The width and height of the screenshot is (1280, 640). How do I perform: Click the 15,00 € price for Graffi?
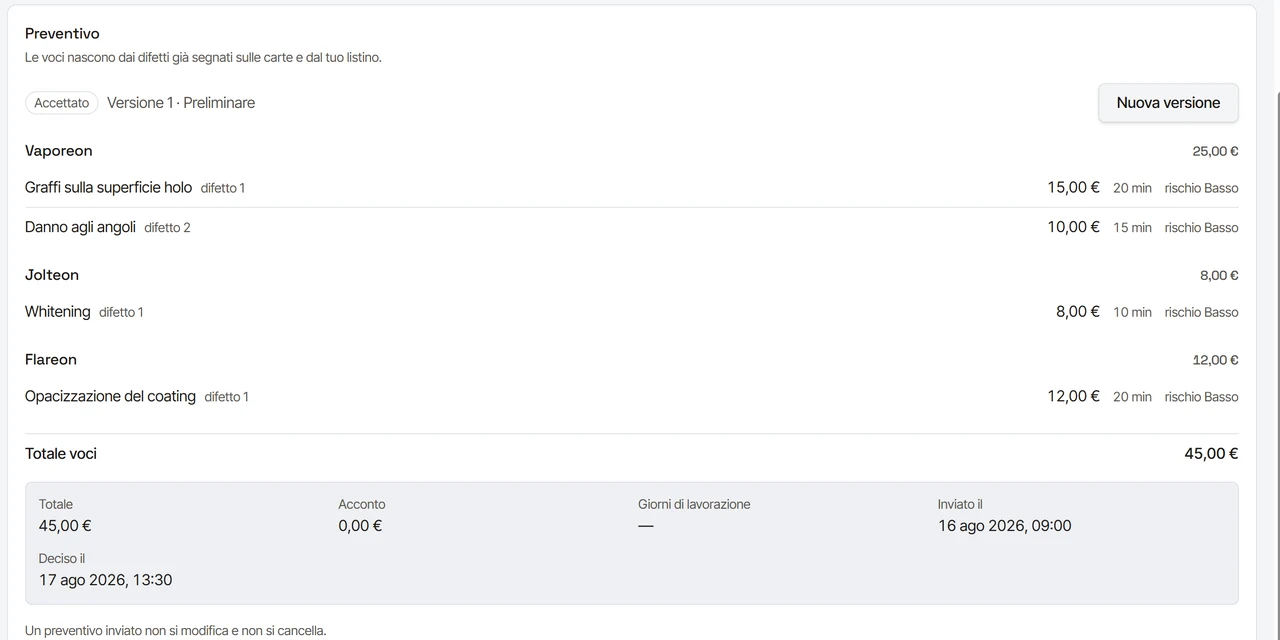(1073, 188)
